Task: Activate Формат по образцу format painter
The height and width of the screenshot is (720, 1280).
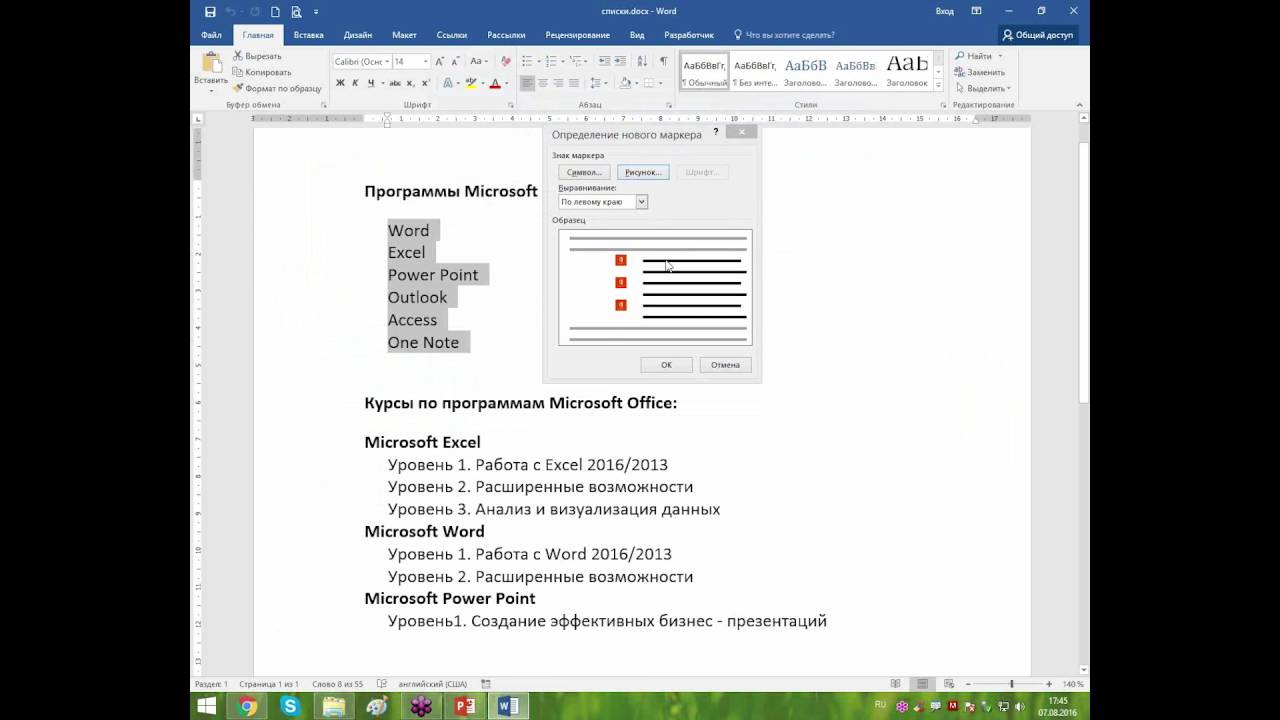Action: click(x=277, y=88)
